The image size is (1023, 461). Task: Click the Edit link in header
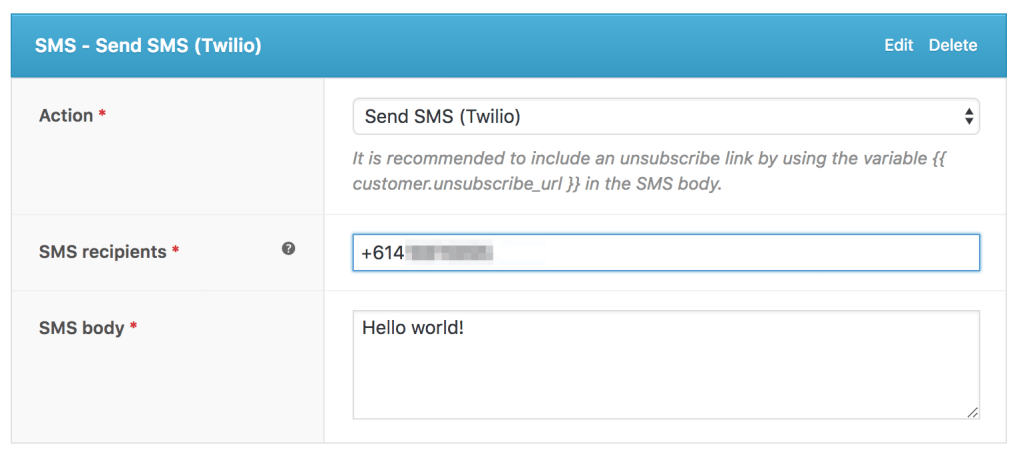coord(898,45)
